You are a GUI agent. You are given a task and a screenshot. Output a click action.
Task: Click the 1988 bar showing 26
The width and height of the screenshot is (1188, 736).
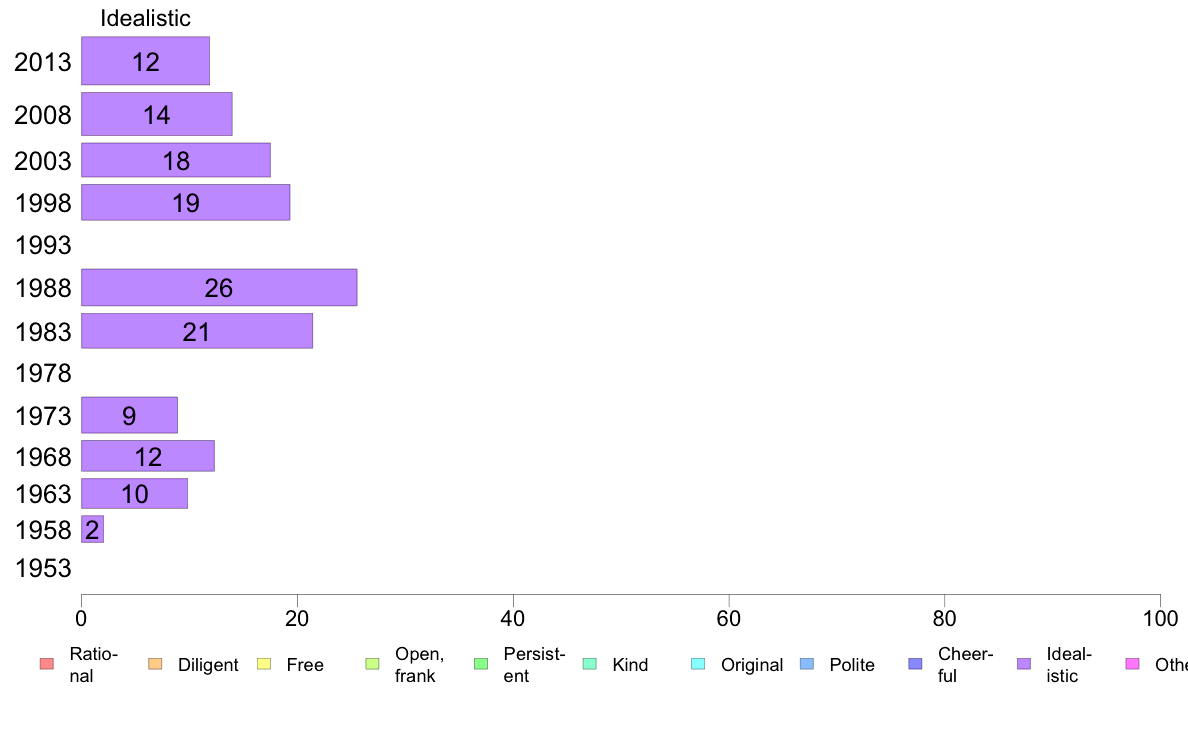coord(219,287)
